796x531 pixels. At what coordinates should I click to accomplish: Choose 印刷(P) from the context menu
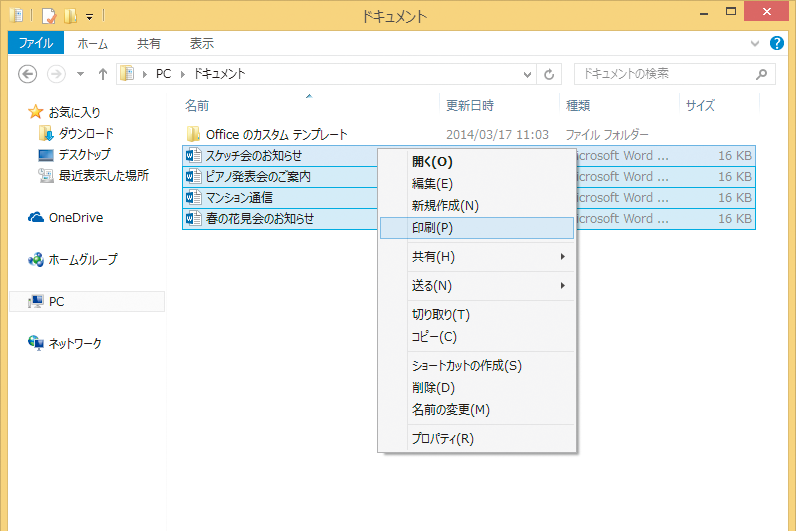pyautogui.click(x=476, y=228)
